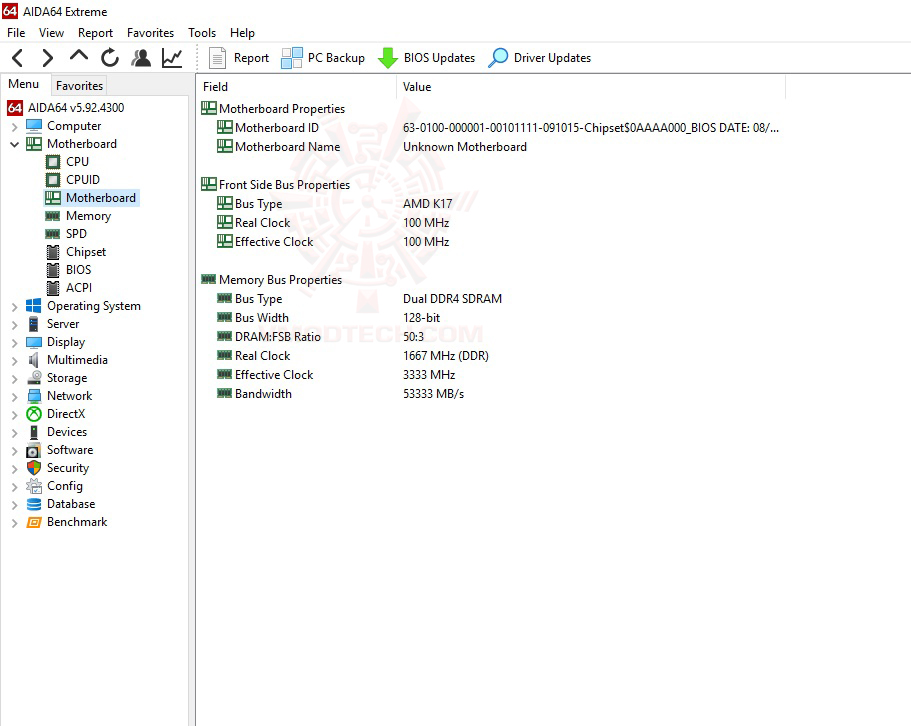Select the BIOS icon in tree
This screenshot has width=911, height=726.
pyautogui.click(x=53, y=270)
